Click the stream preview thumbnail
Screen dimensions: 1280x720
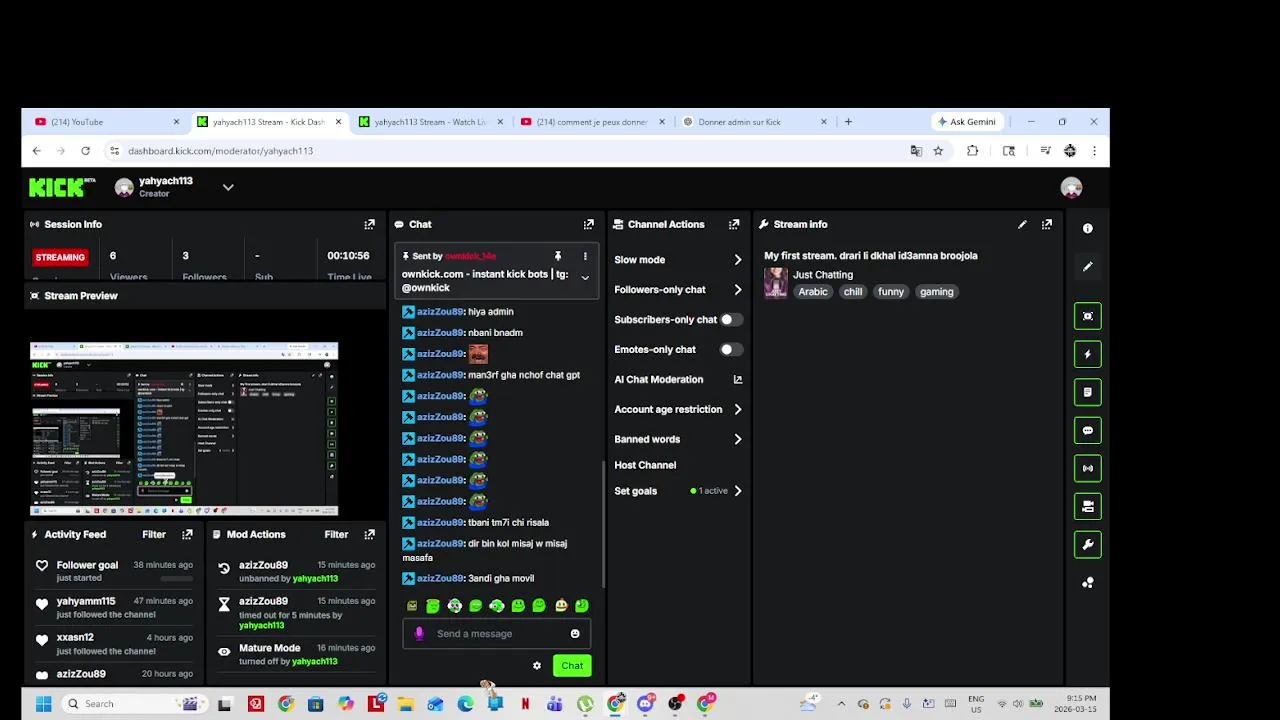pos(184,429)
